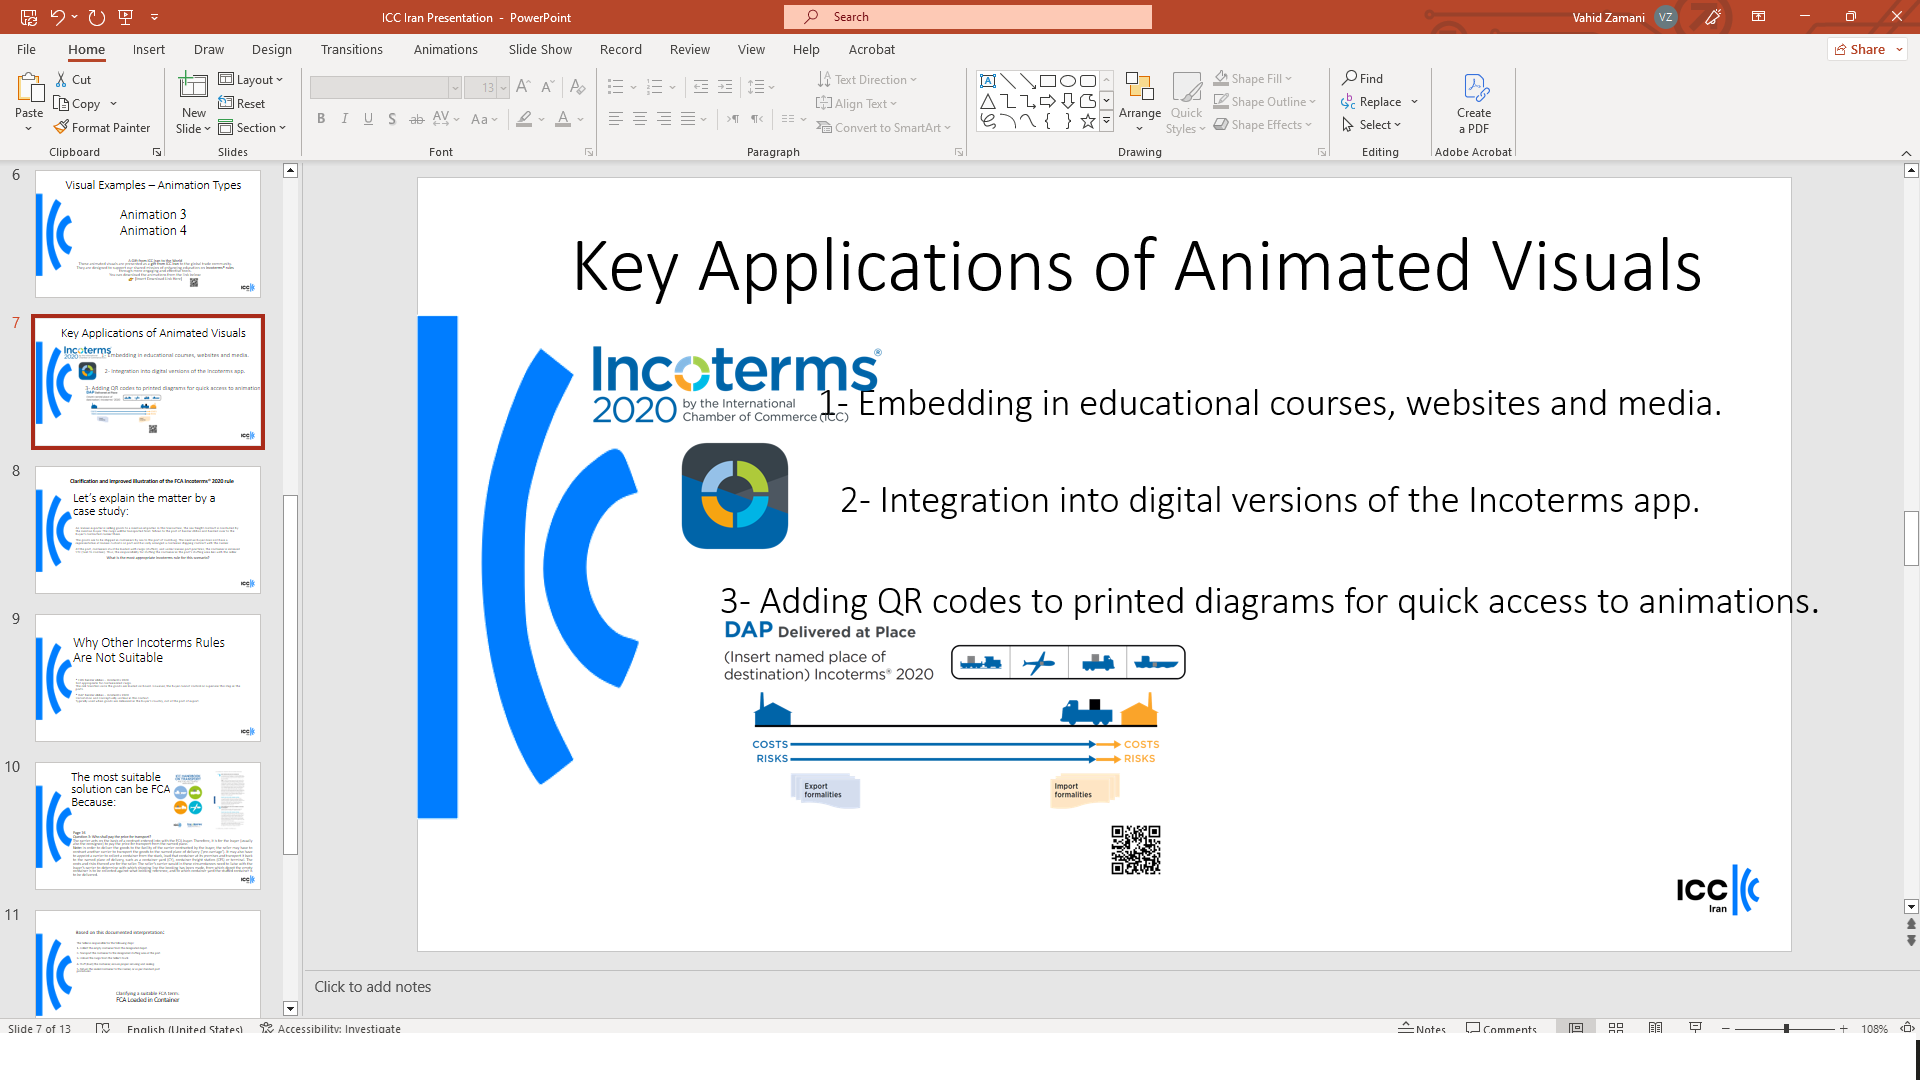The image size is (1920, 1080).
Task: Click the Cut scissors button
Action: (x=73, y=80)
